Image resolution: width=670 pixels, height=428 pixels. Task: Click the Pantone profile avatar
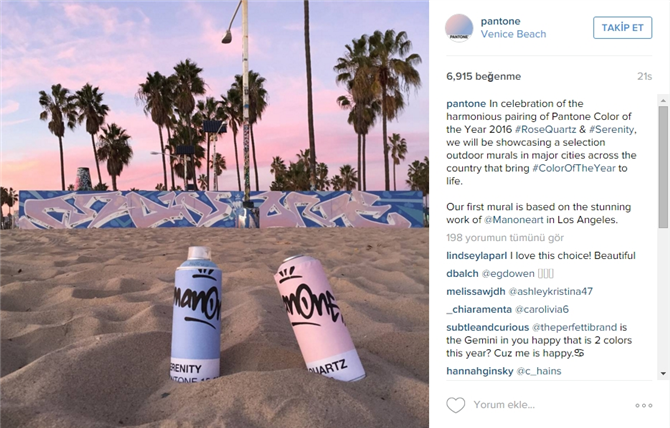459,28
